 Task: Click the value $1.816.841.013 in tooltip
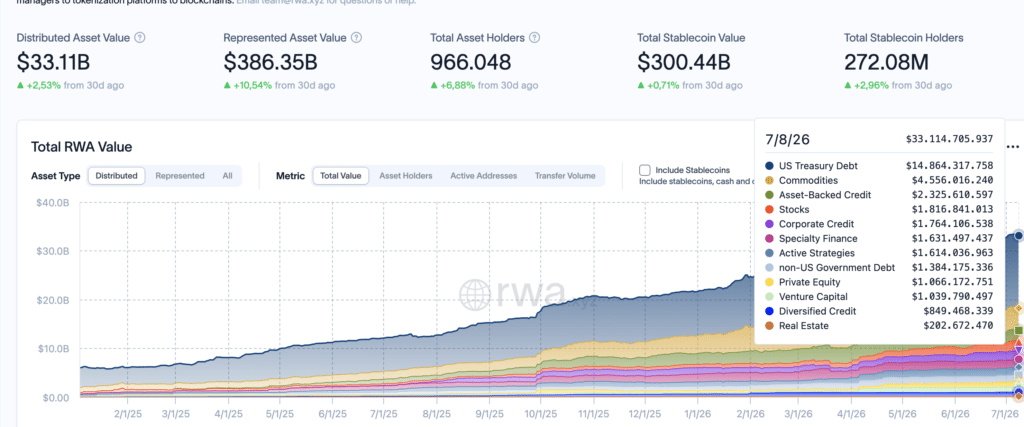click(953, 210)
